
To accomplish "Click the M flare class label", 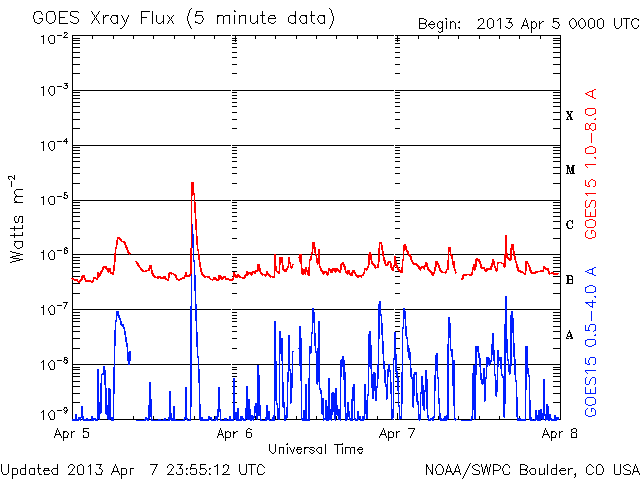I will (570, 170).
